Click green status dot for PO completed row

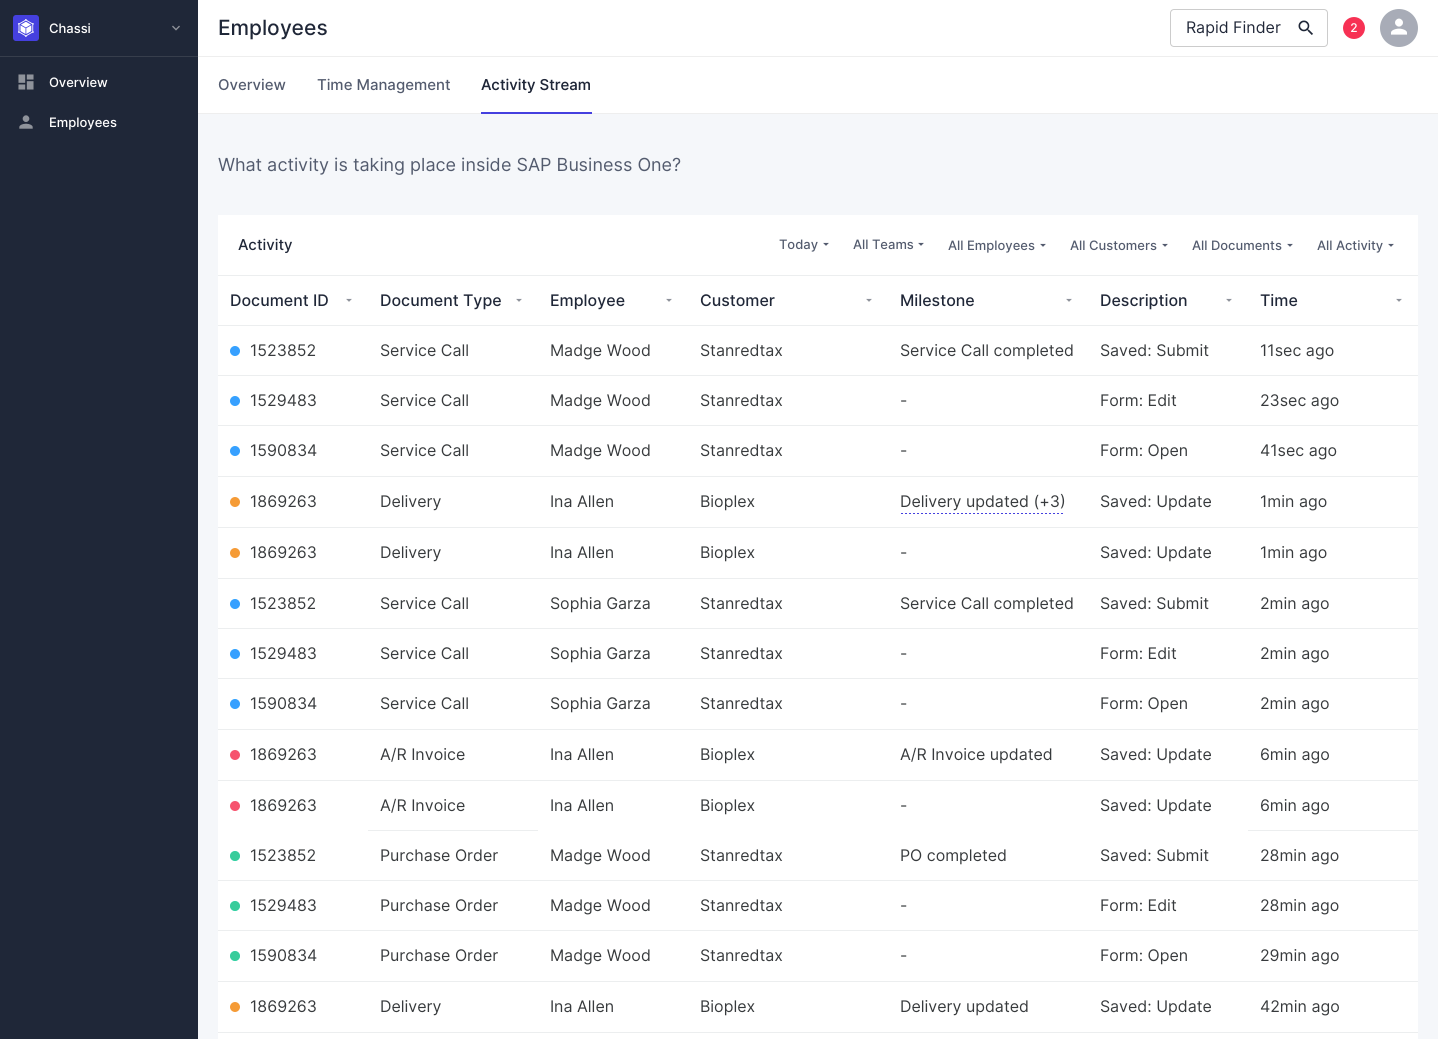pyautogui.click(x=235, y=856)
